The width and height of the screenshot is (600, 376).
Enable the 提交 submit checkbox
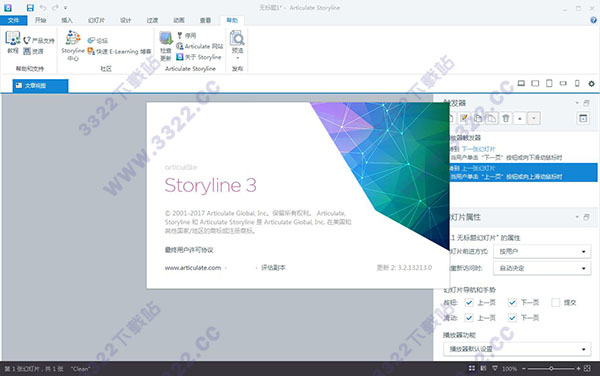click(556, 303)
